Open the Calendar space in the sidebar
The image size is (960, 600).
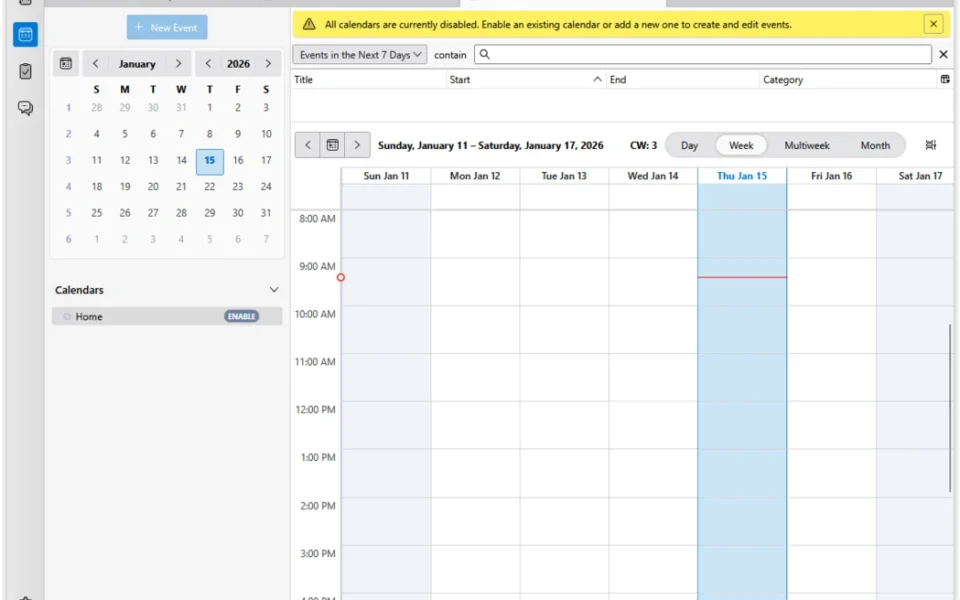click(x=25, y=35)
